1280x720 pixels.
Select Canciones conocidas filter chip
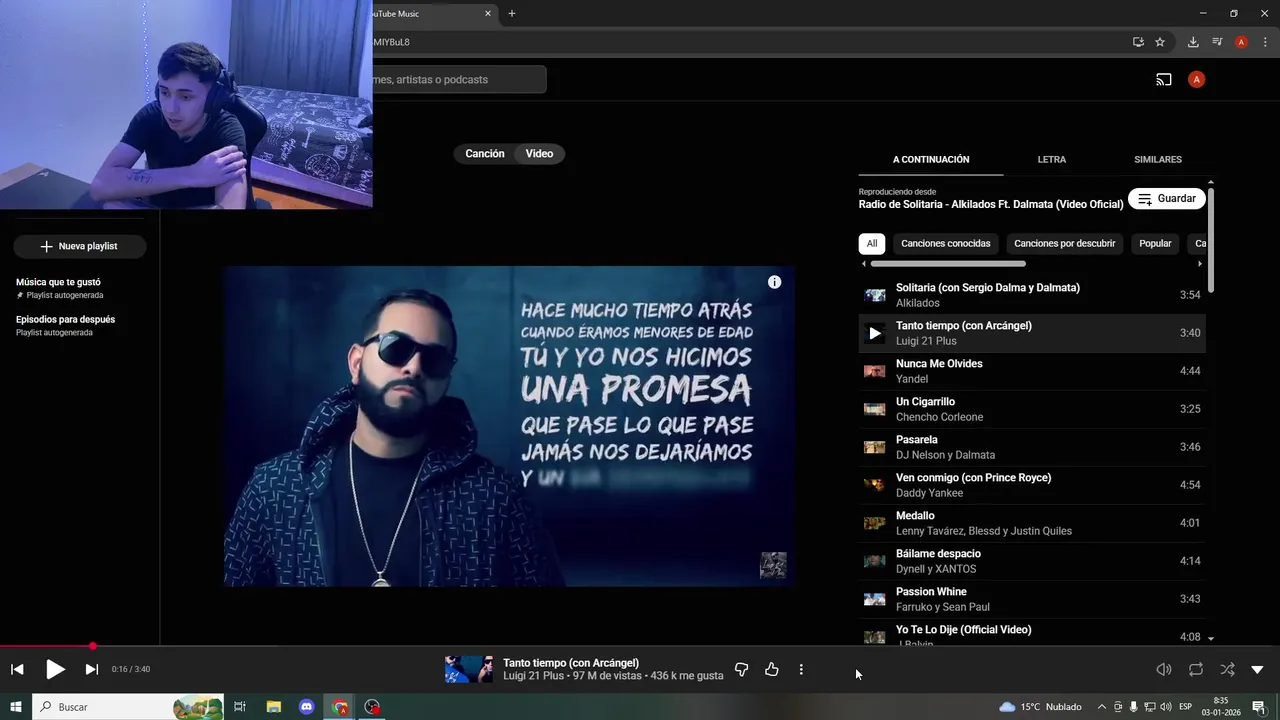coord(945,243)
